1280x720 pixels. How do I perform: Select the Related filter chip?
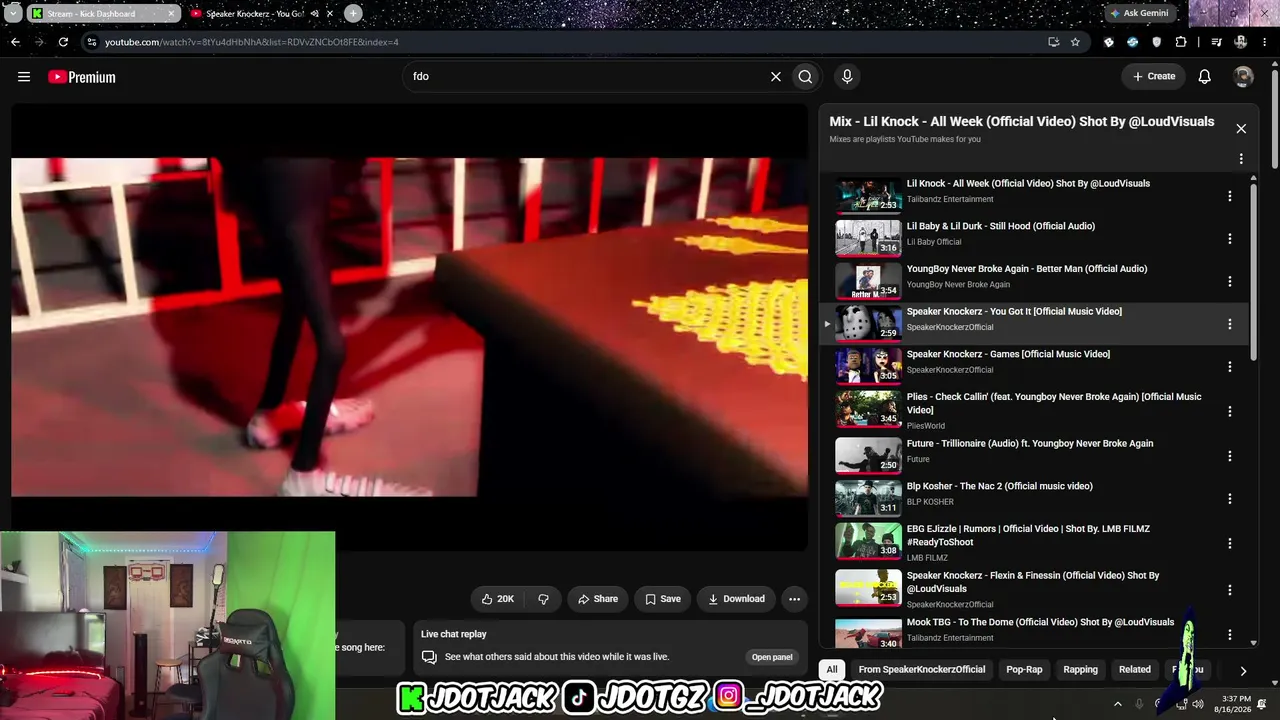[1135, 670]
